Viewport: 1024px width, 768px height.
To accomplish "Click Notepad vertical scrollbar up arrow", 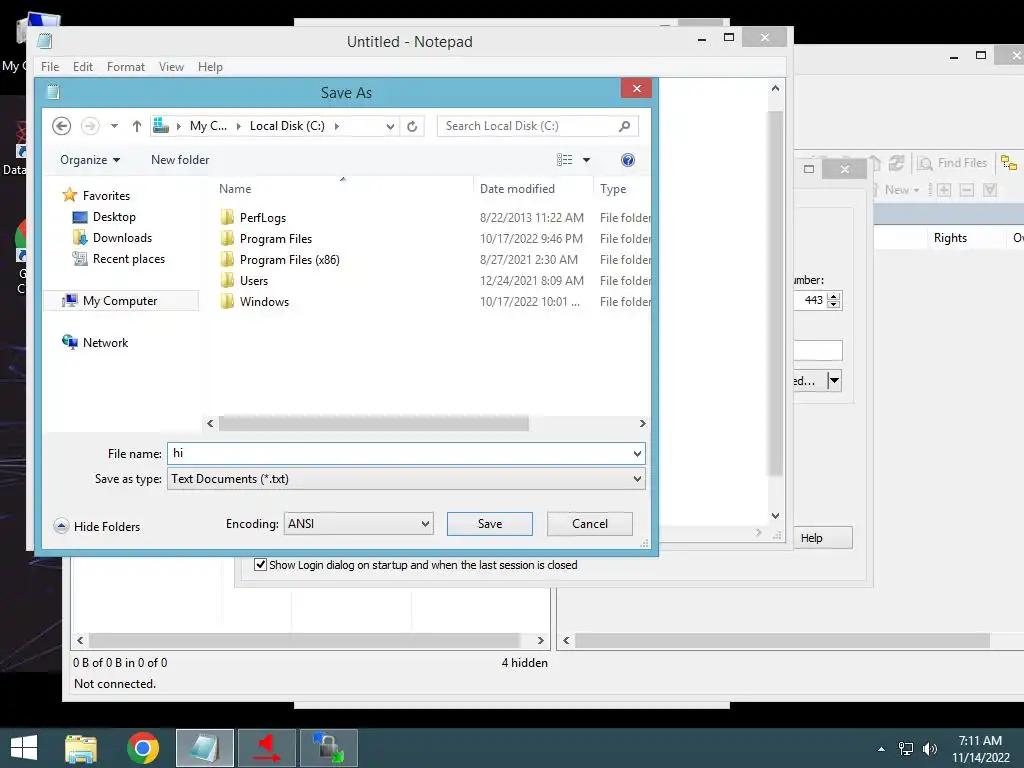I will (x=775, y=88).
